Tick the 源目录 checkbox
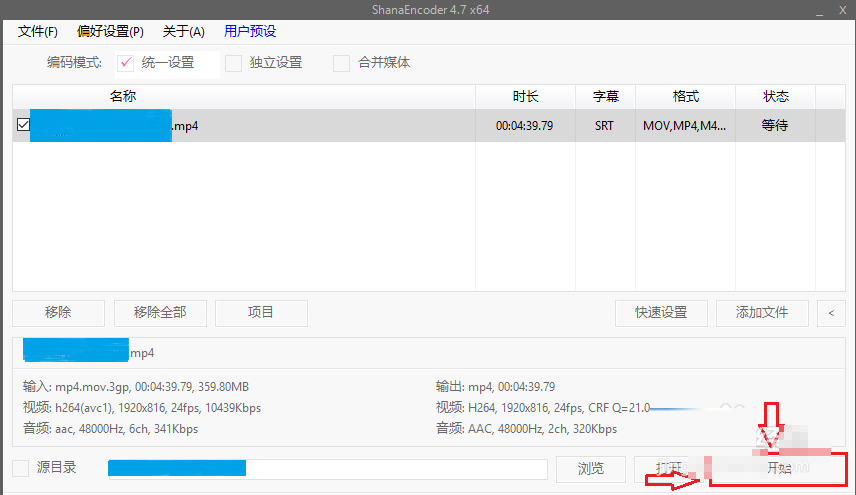The height and width of the screenshot is (495, 856). 21,468
